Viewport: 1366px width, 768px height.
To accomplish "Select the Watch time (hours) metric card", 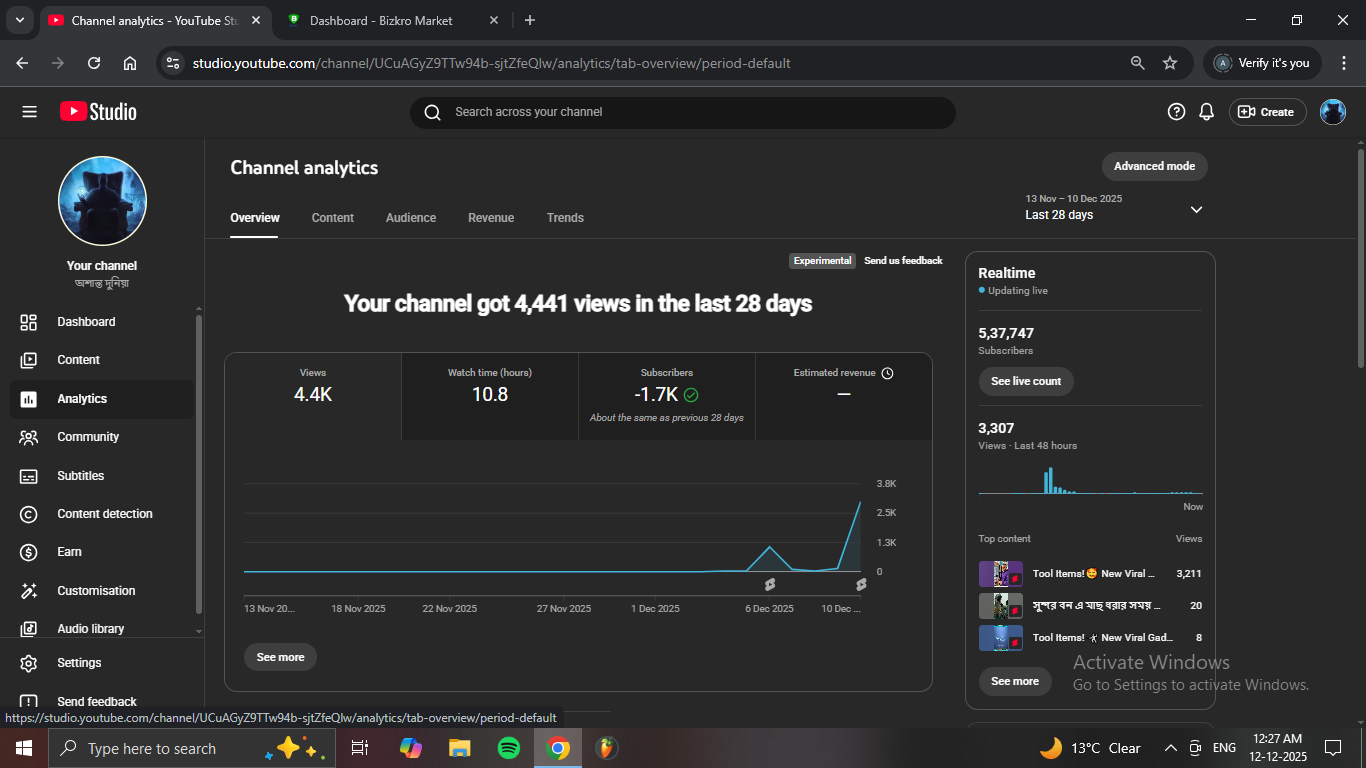I will [490, 396].
